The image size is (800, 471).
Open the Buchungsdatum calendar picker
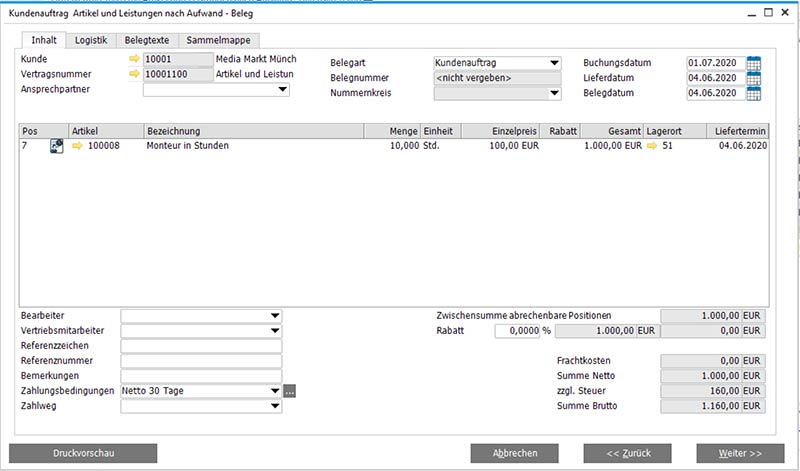[x=753, y=64]
